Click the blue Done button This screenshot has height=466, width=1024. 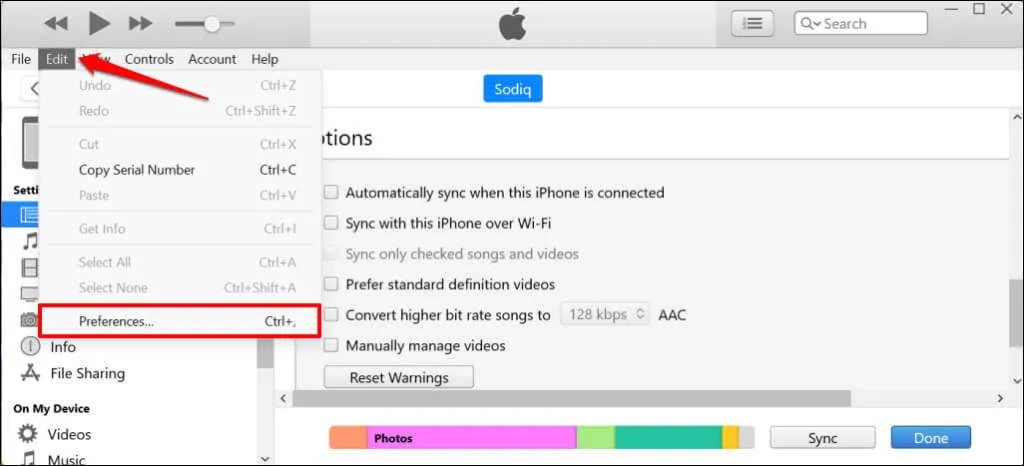[930, 438]
